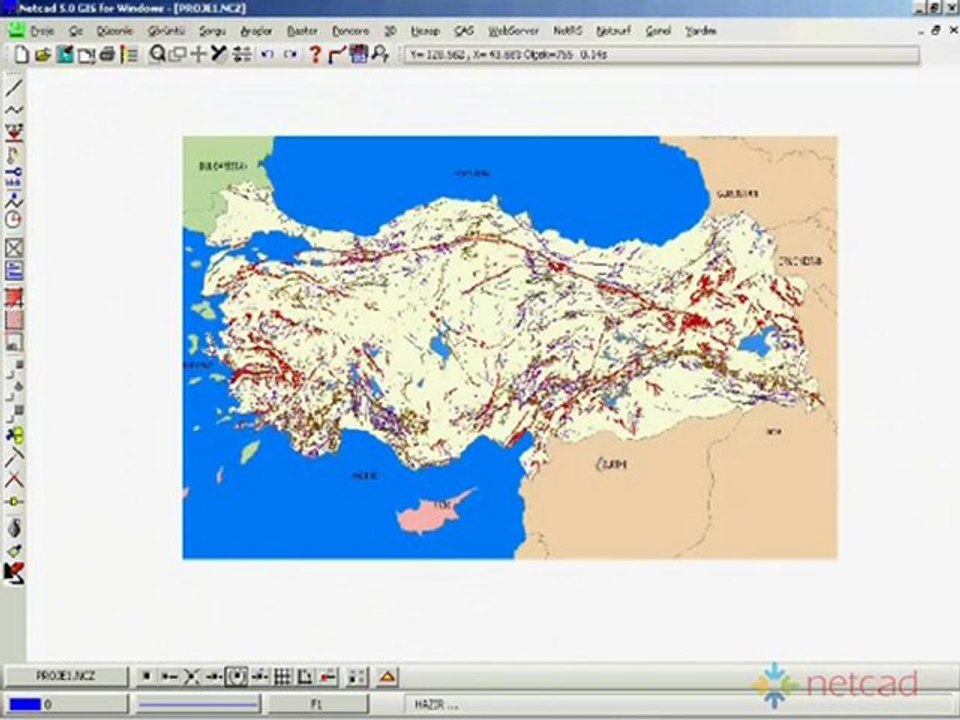960x720 pixels.
Task: Open the Yardım help menu
Action: (700, 31)
